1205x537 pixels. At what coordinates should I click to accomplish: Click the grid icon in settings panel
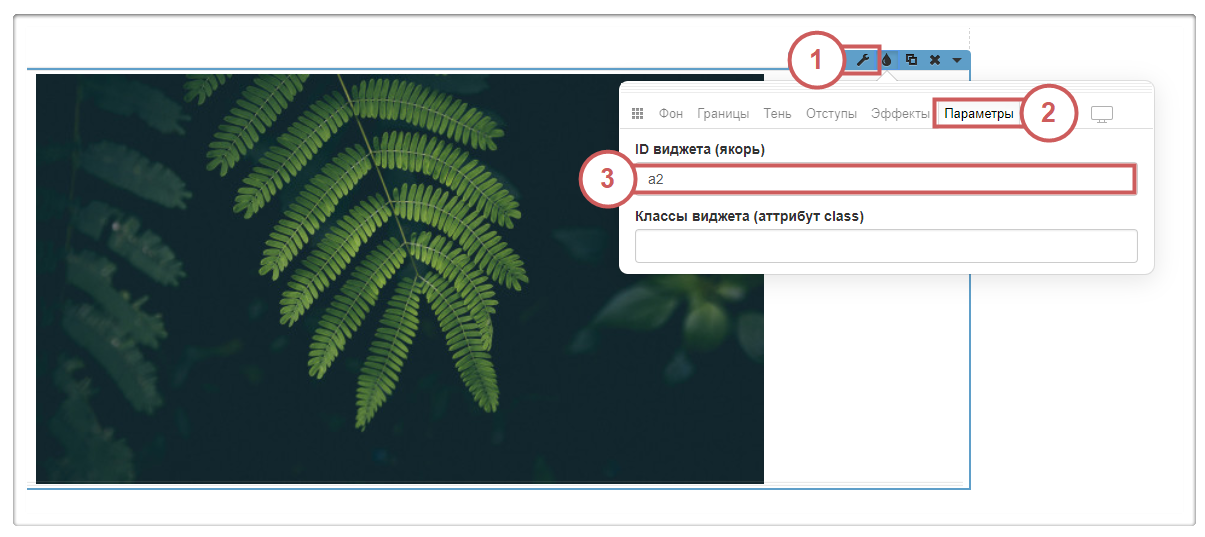pos(638,114)
